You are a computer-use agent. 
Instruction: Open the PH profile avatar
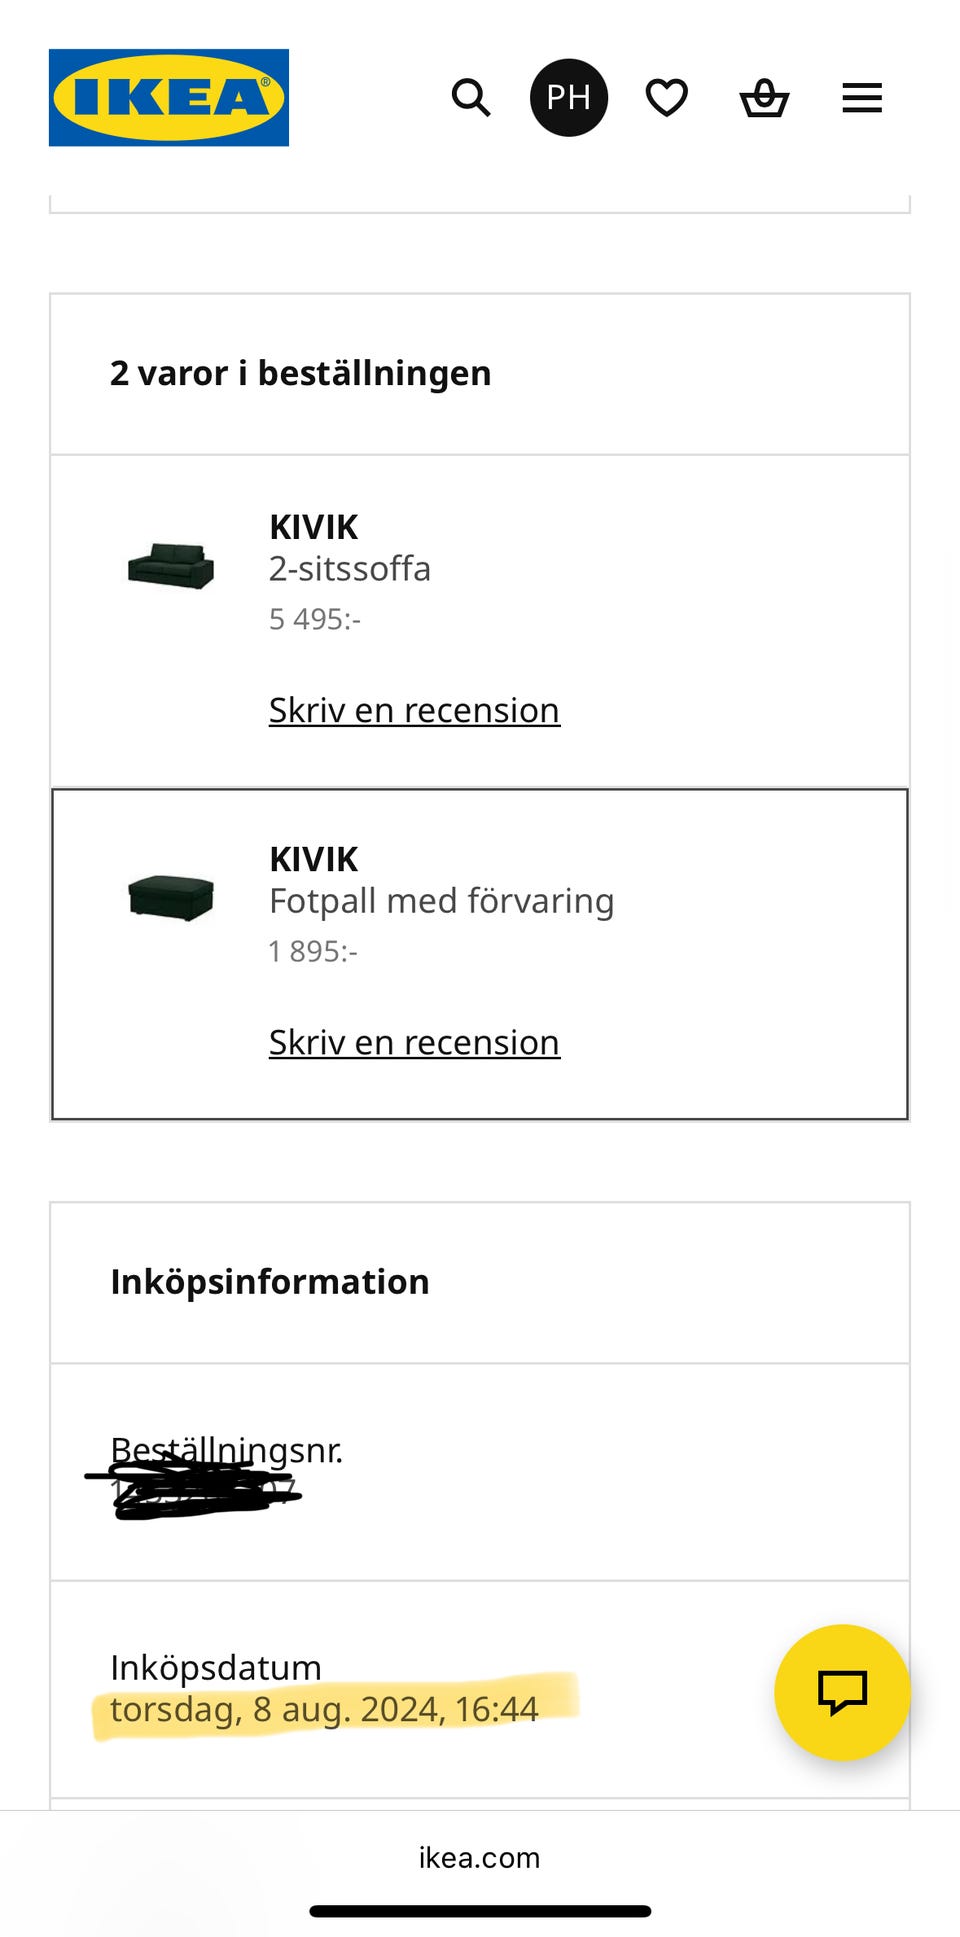569,98
